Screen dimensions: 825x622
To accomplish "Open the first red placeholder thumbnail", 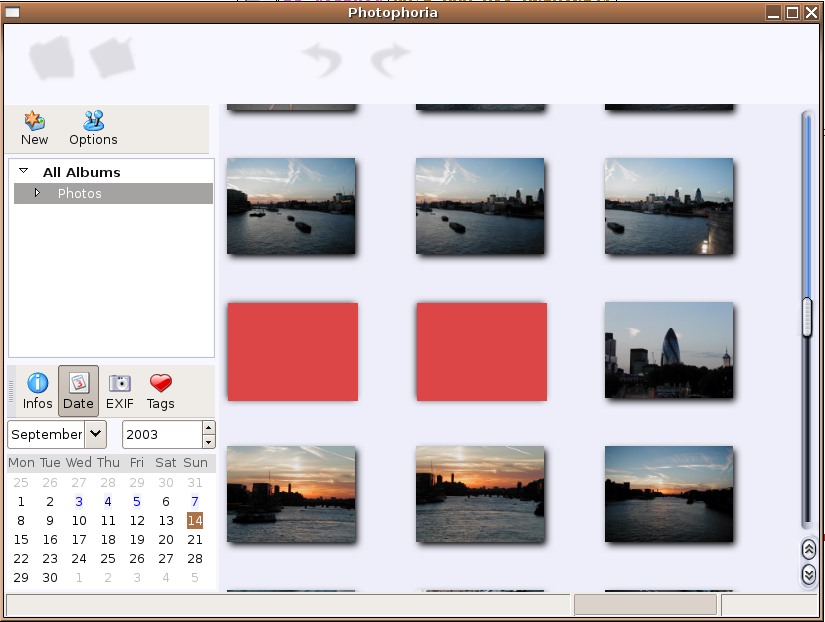I will [293, 352].
